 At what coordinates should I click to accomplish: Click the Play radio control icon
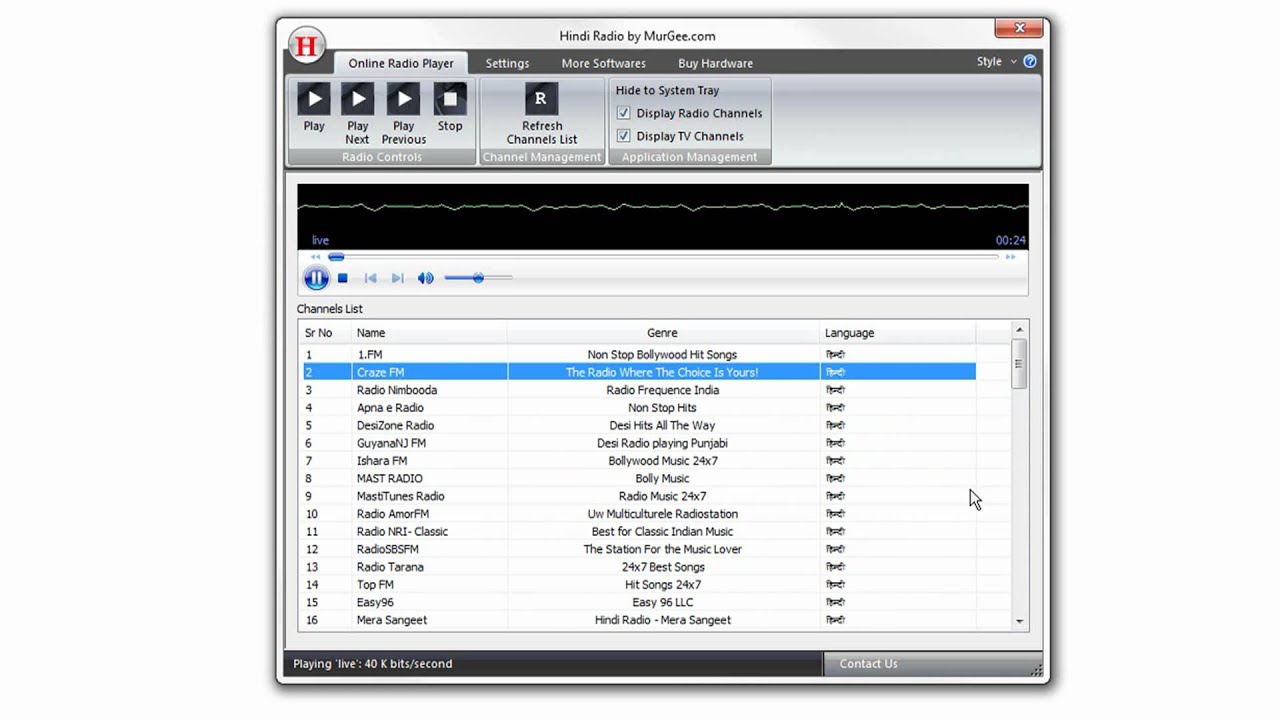click(x=314, y=99)
